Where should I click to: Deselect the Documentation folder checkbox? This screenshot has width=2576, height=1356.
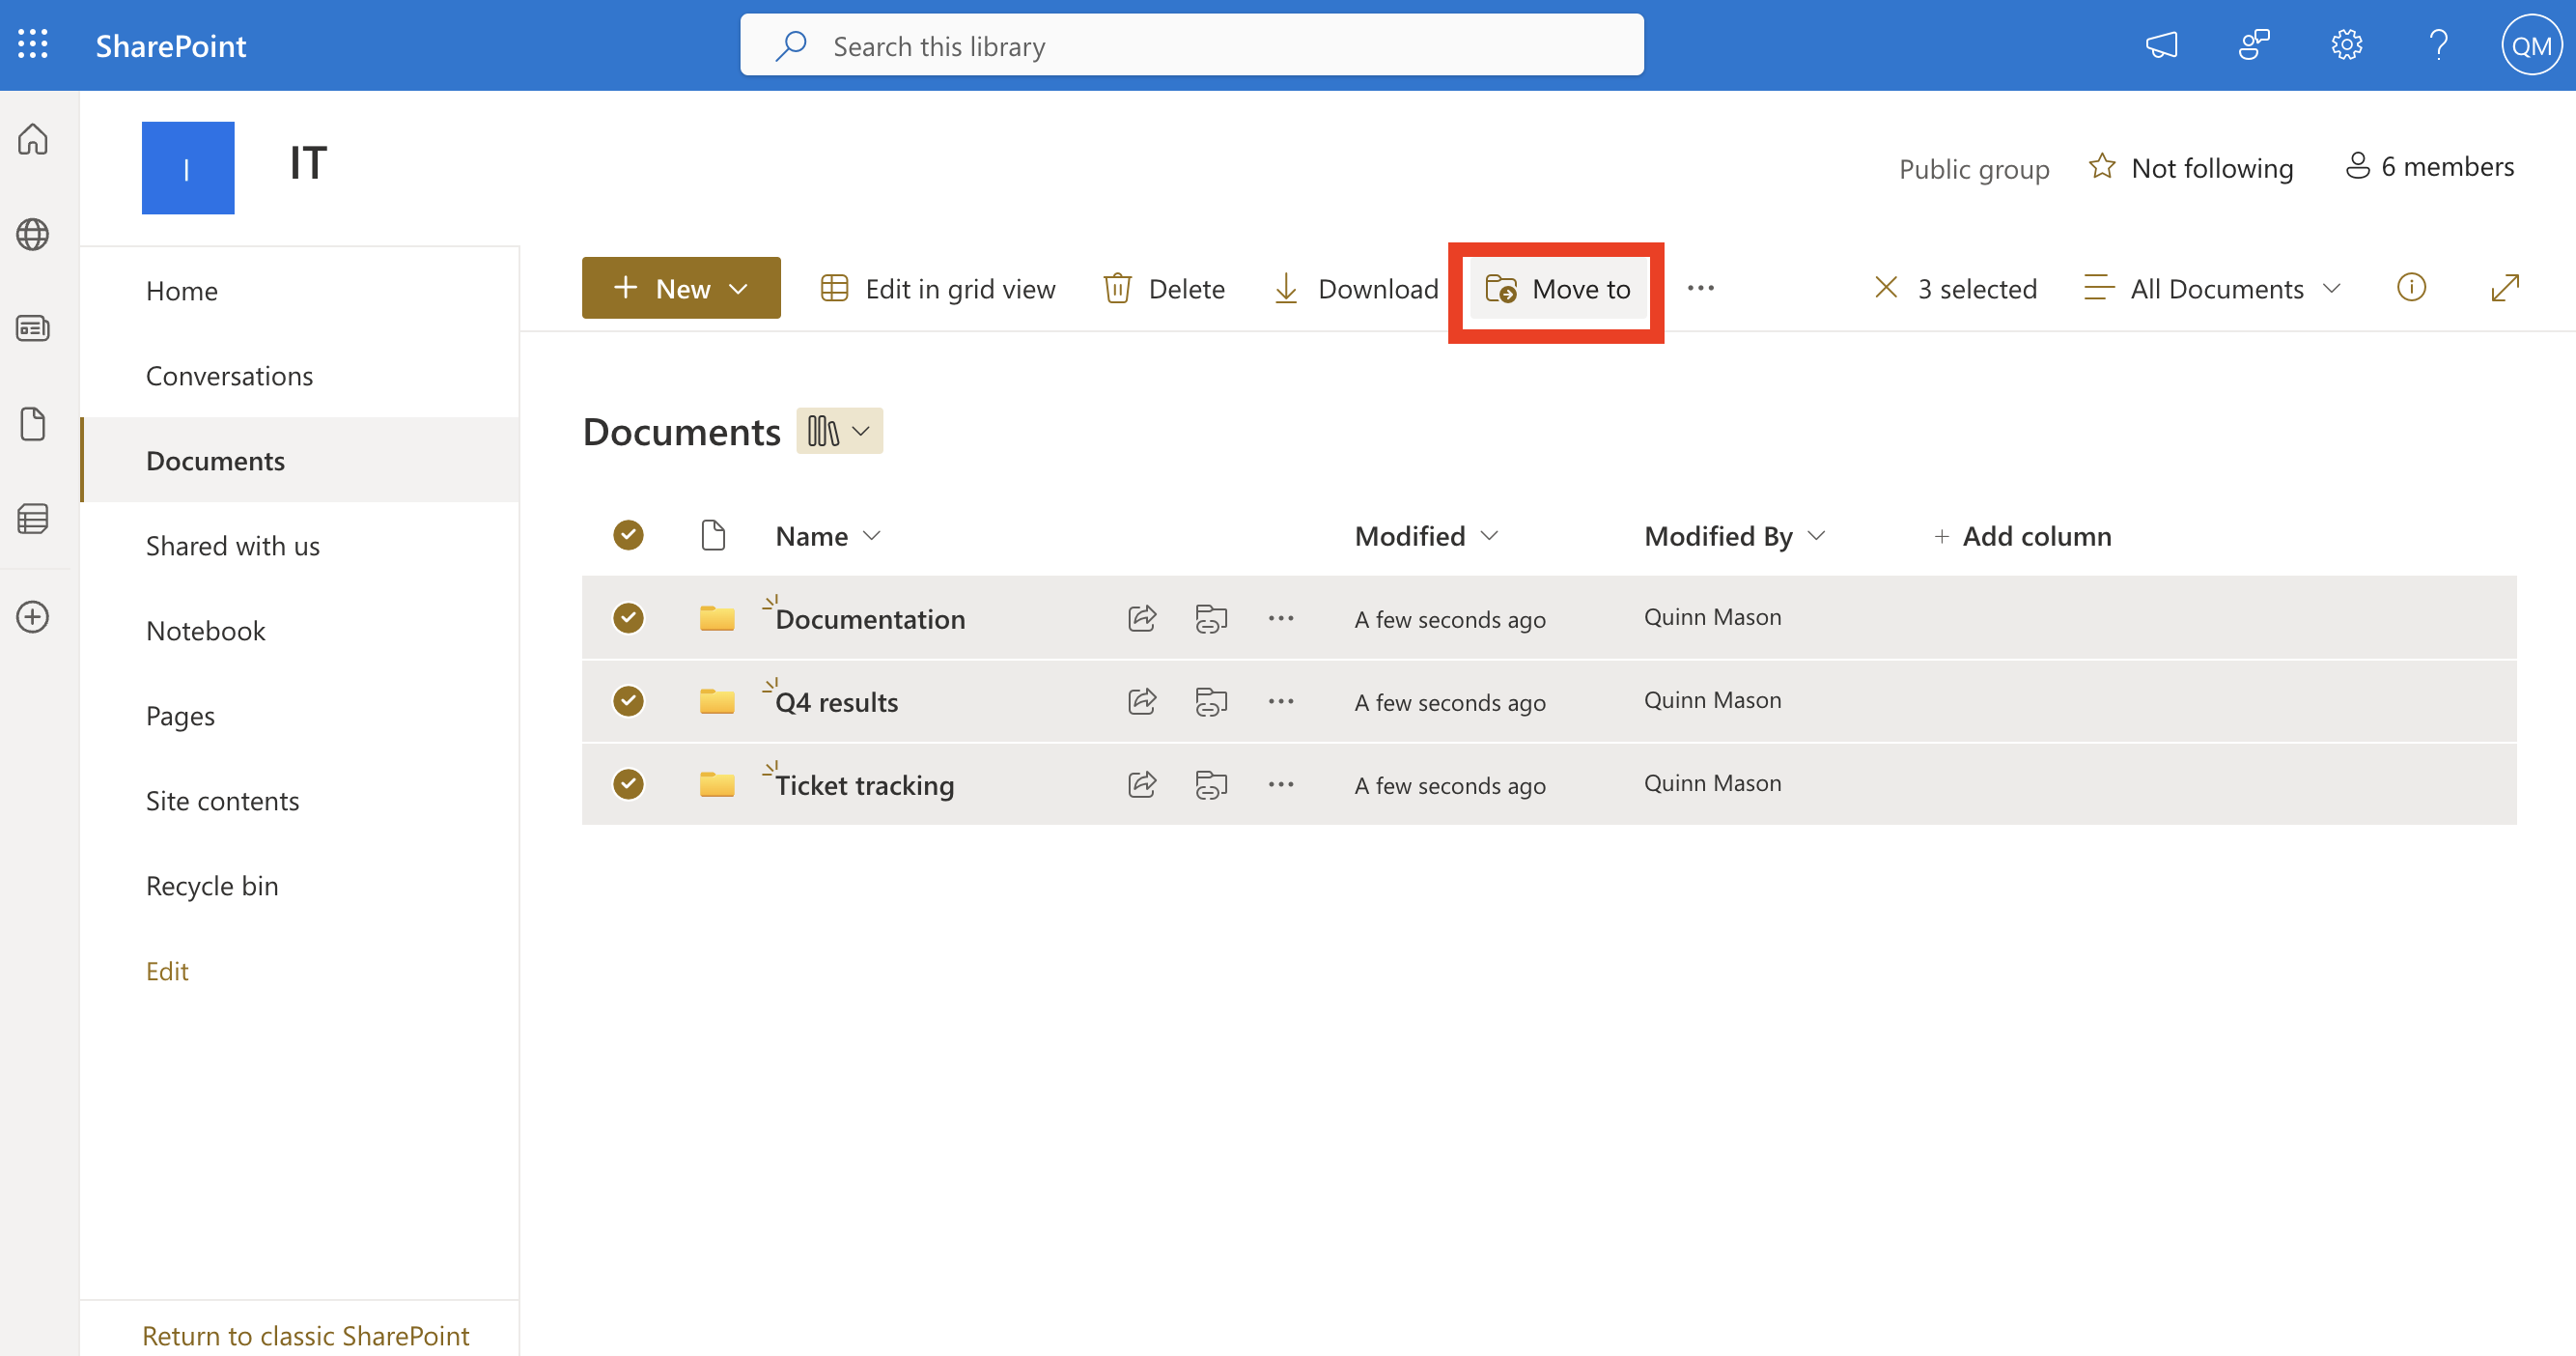[x=628, y=618]
